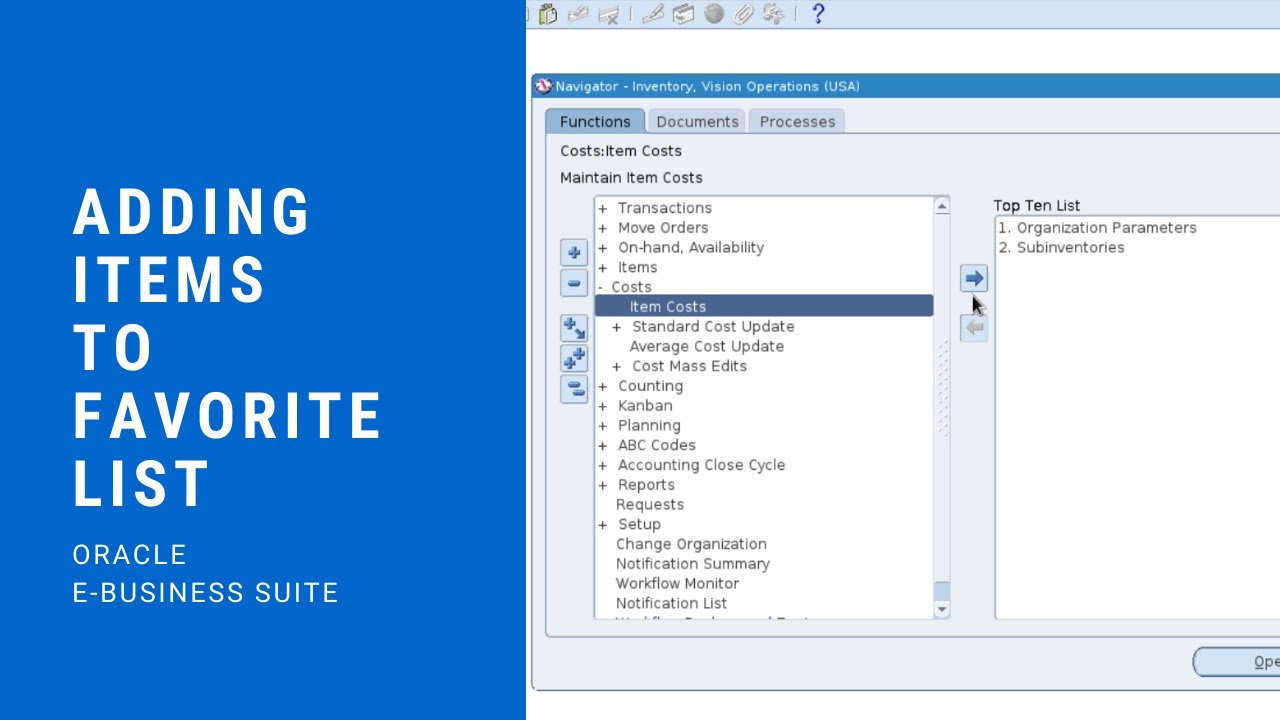Image resolution: width=1280 pixels, height=720 pixels.
Task: Add Item Costs using right arrow button
Action: point(974,278)
